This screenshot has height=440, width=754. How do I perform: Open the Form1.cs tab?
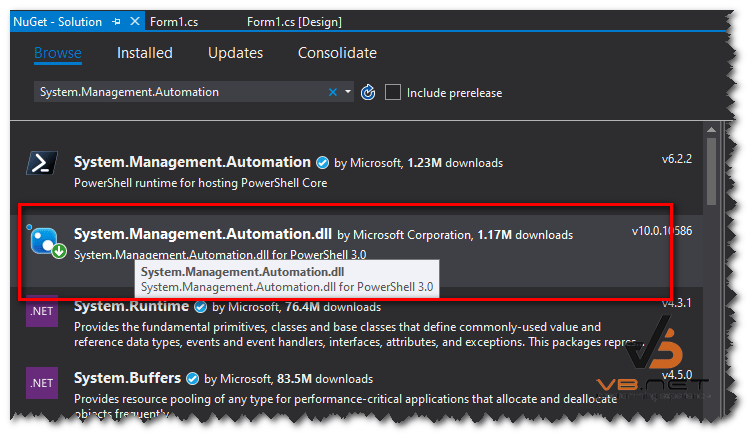point(174,22)
